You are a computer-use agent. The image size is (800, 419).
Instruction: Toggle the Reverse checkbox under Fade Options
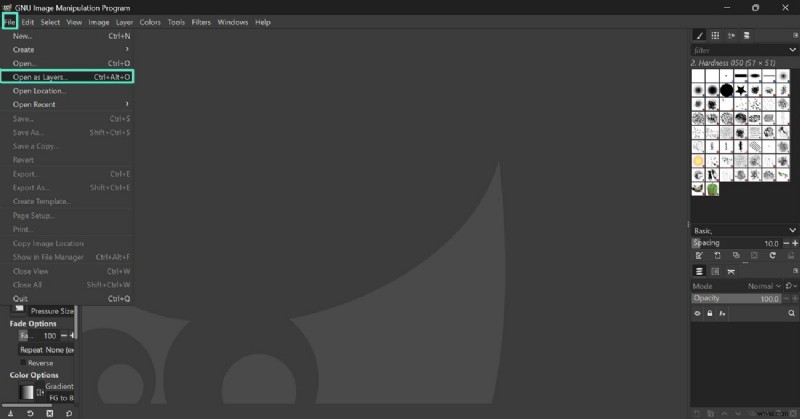(x=23, y=362)
